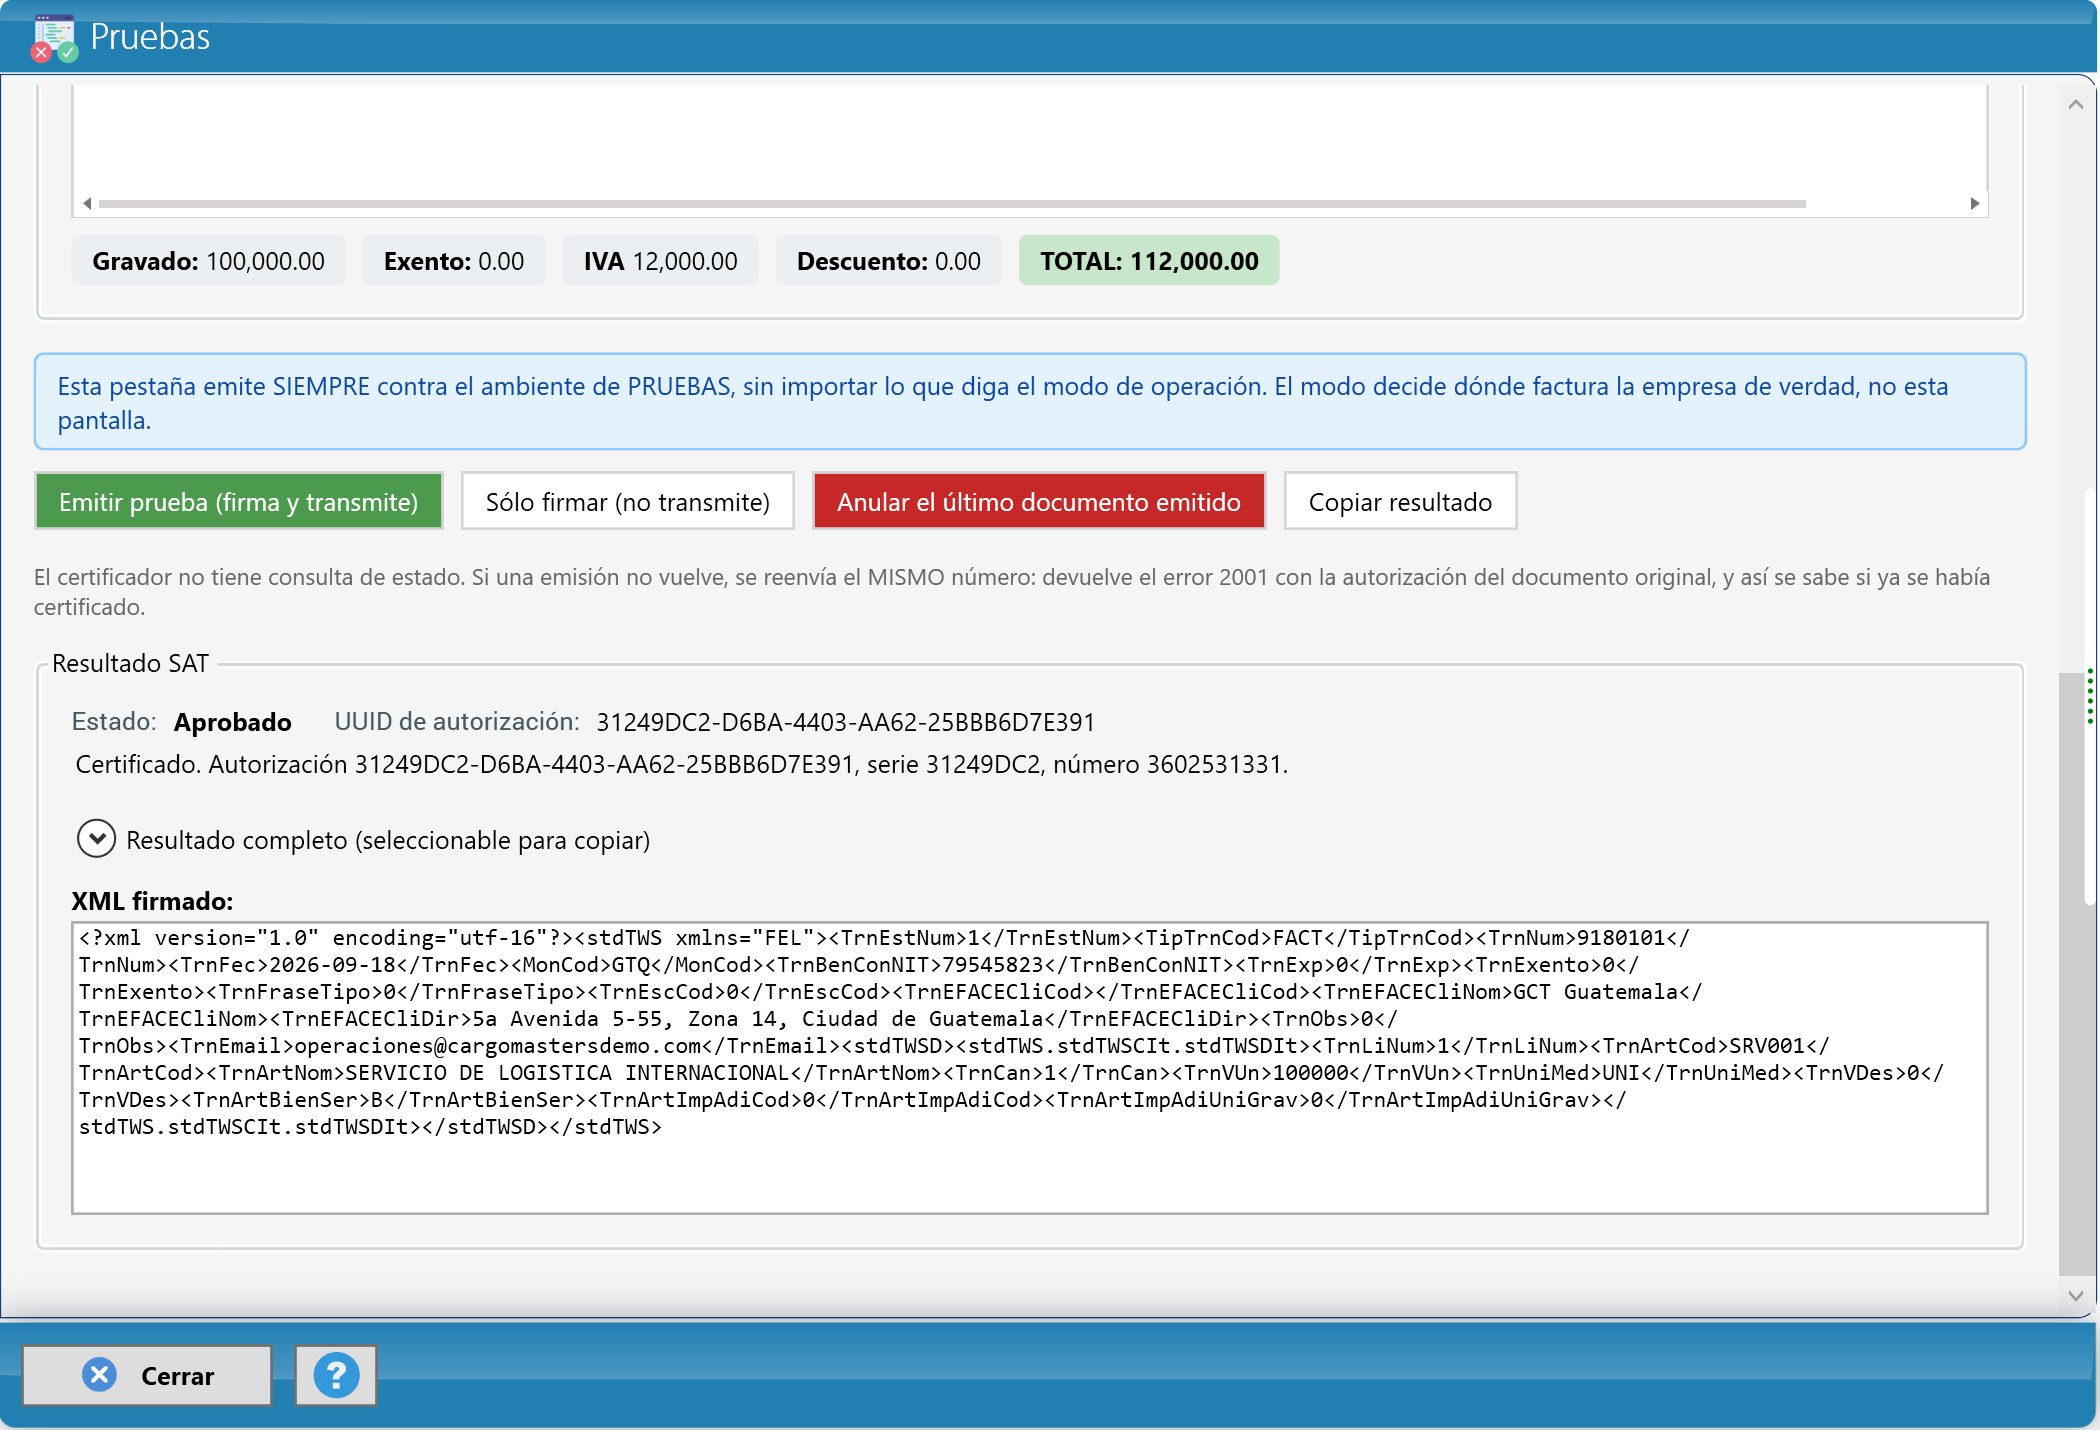The height and width of the screenshot is (1430, 2100).
Task: Click the Resultado SAT group label
Action: click(x=130, y=663)
